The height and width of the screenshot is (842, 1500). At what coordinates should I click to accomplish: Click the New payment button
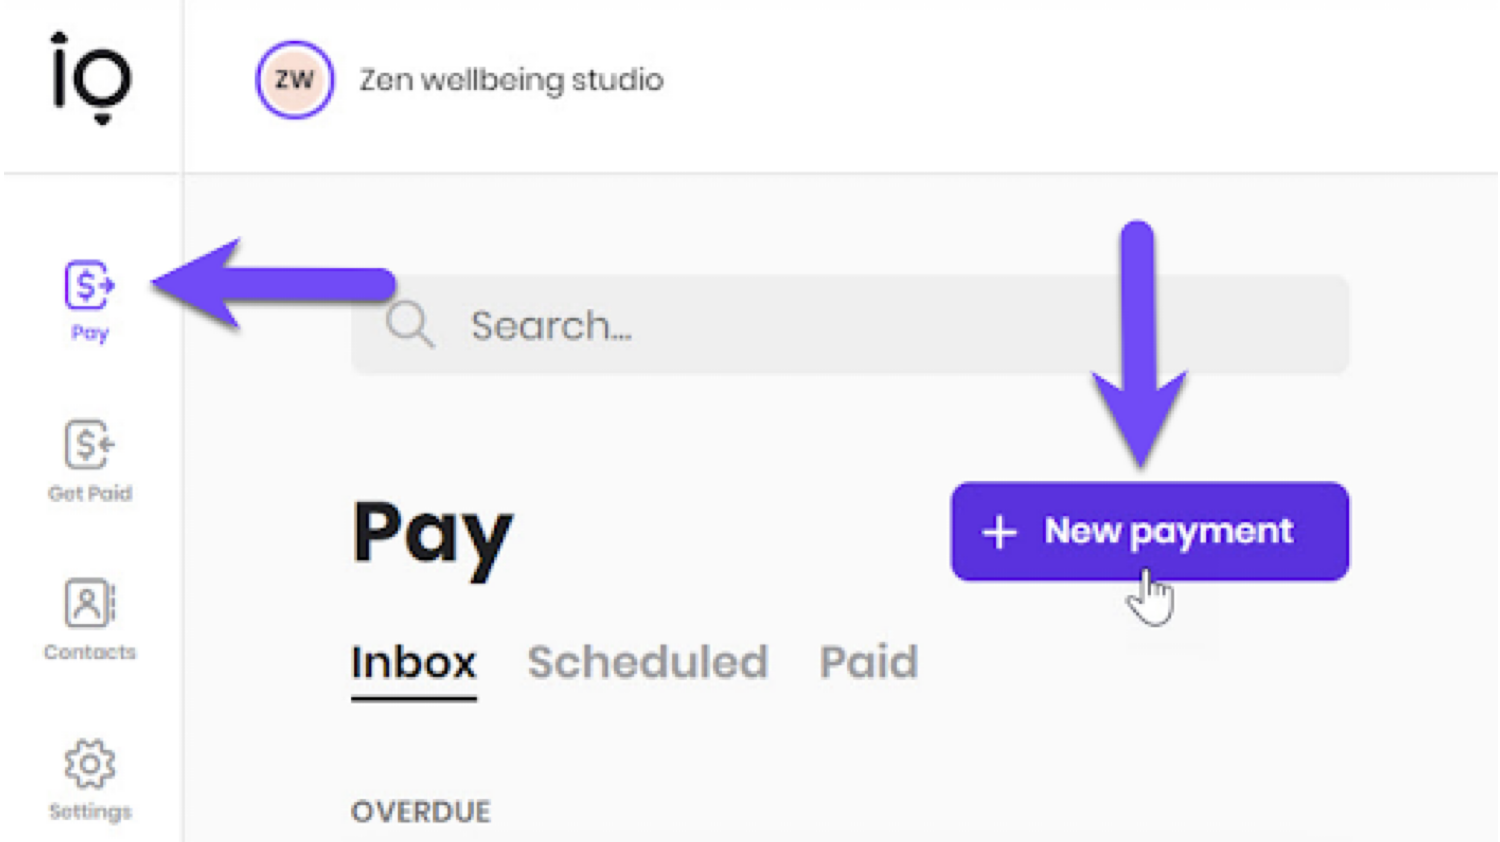1150,532
